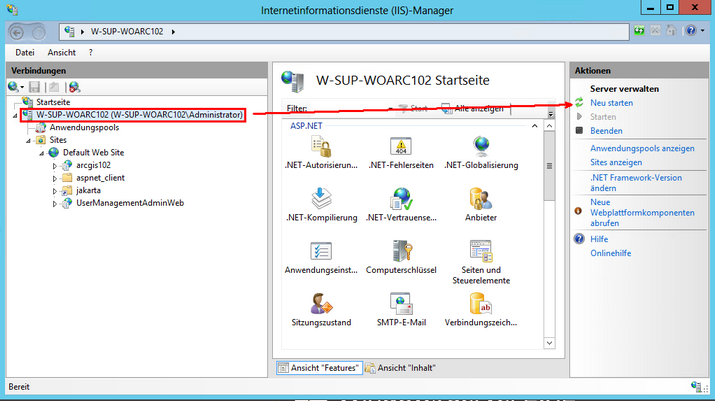Image resolution: width=715 pixels, height=401 pixels.
Task: Click the back navigation arrow button
Action: click(17, 32)
